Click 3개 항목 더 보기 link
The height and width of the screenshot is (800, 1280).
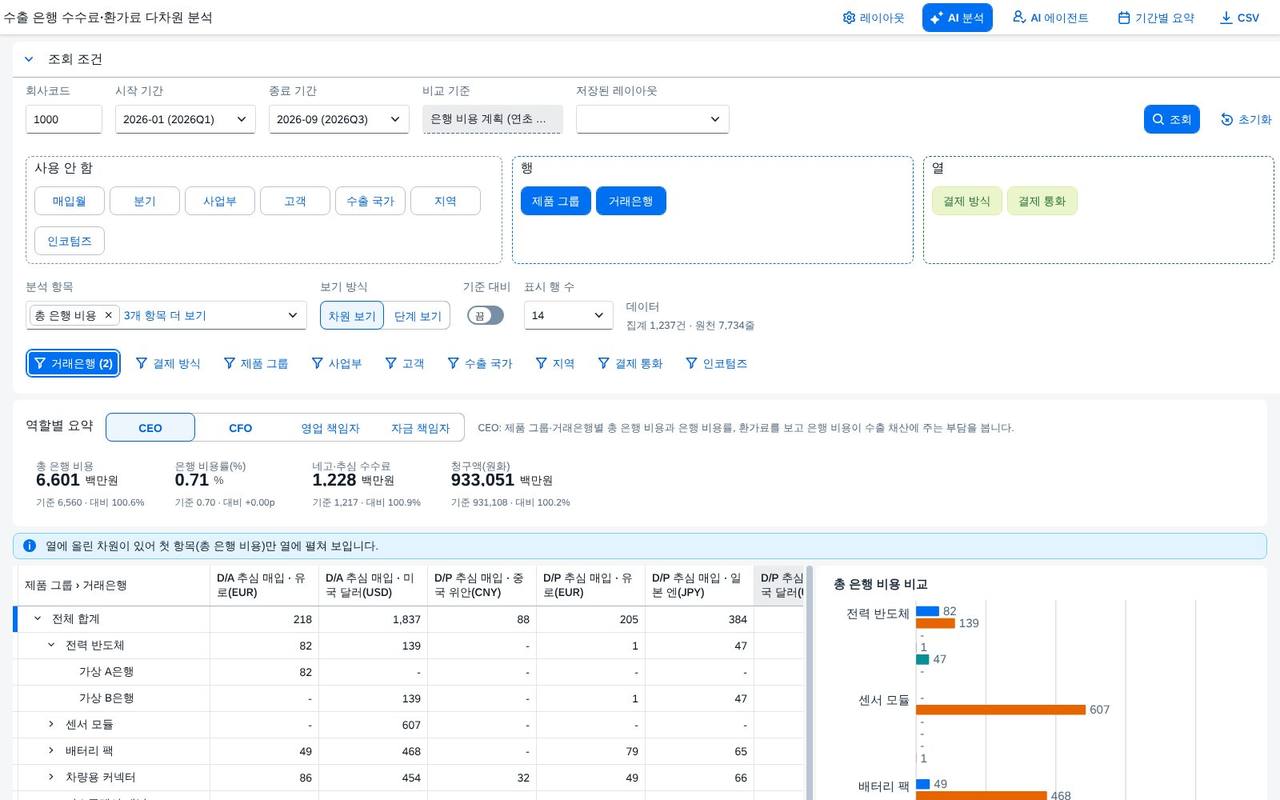(x=165, y=315)
